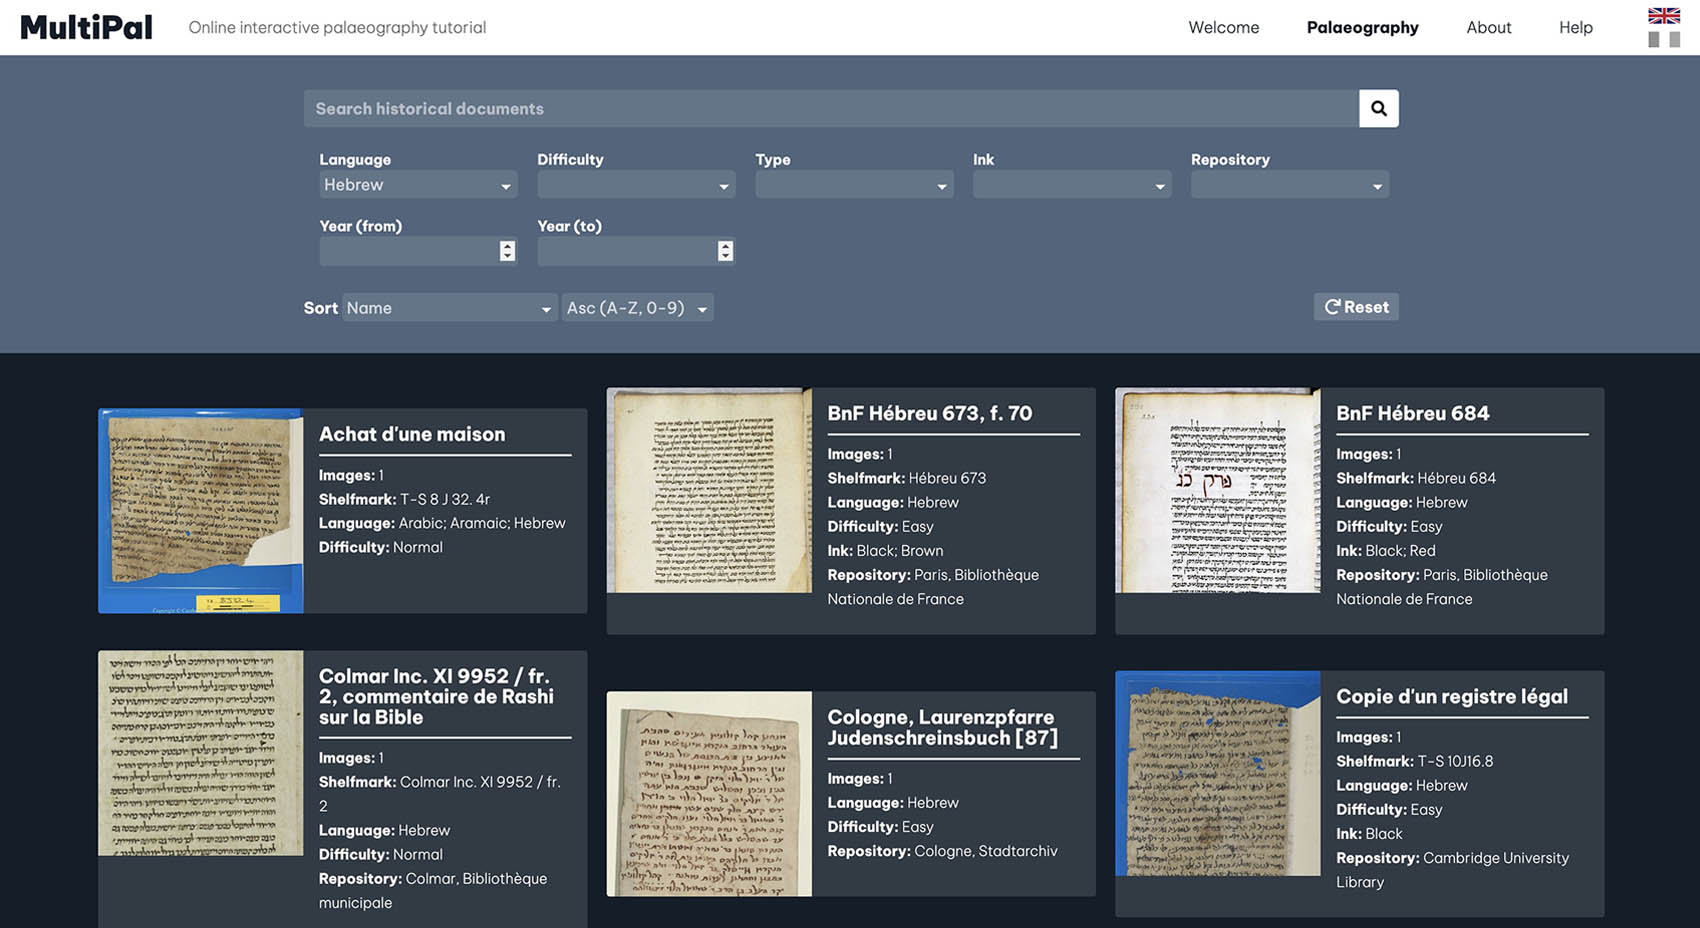
Task: Click the search magnifying glass icon
Action: pyautogui.click(x=1378, y=108)
